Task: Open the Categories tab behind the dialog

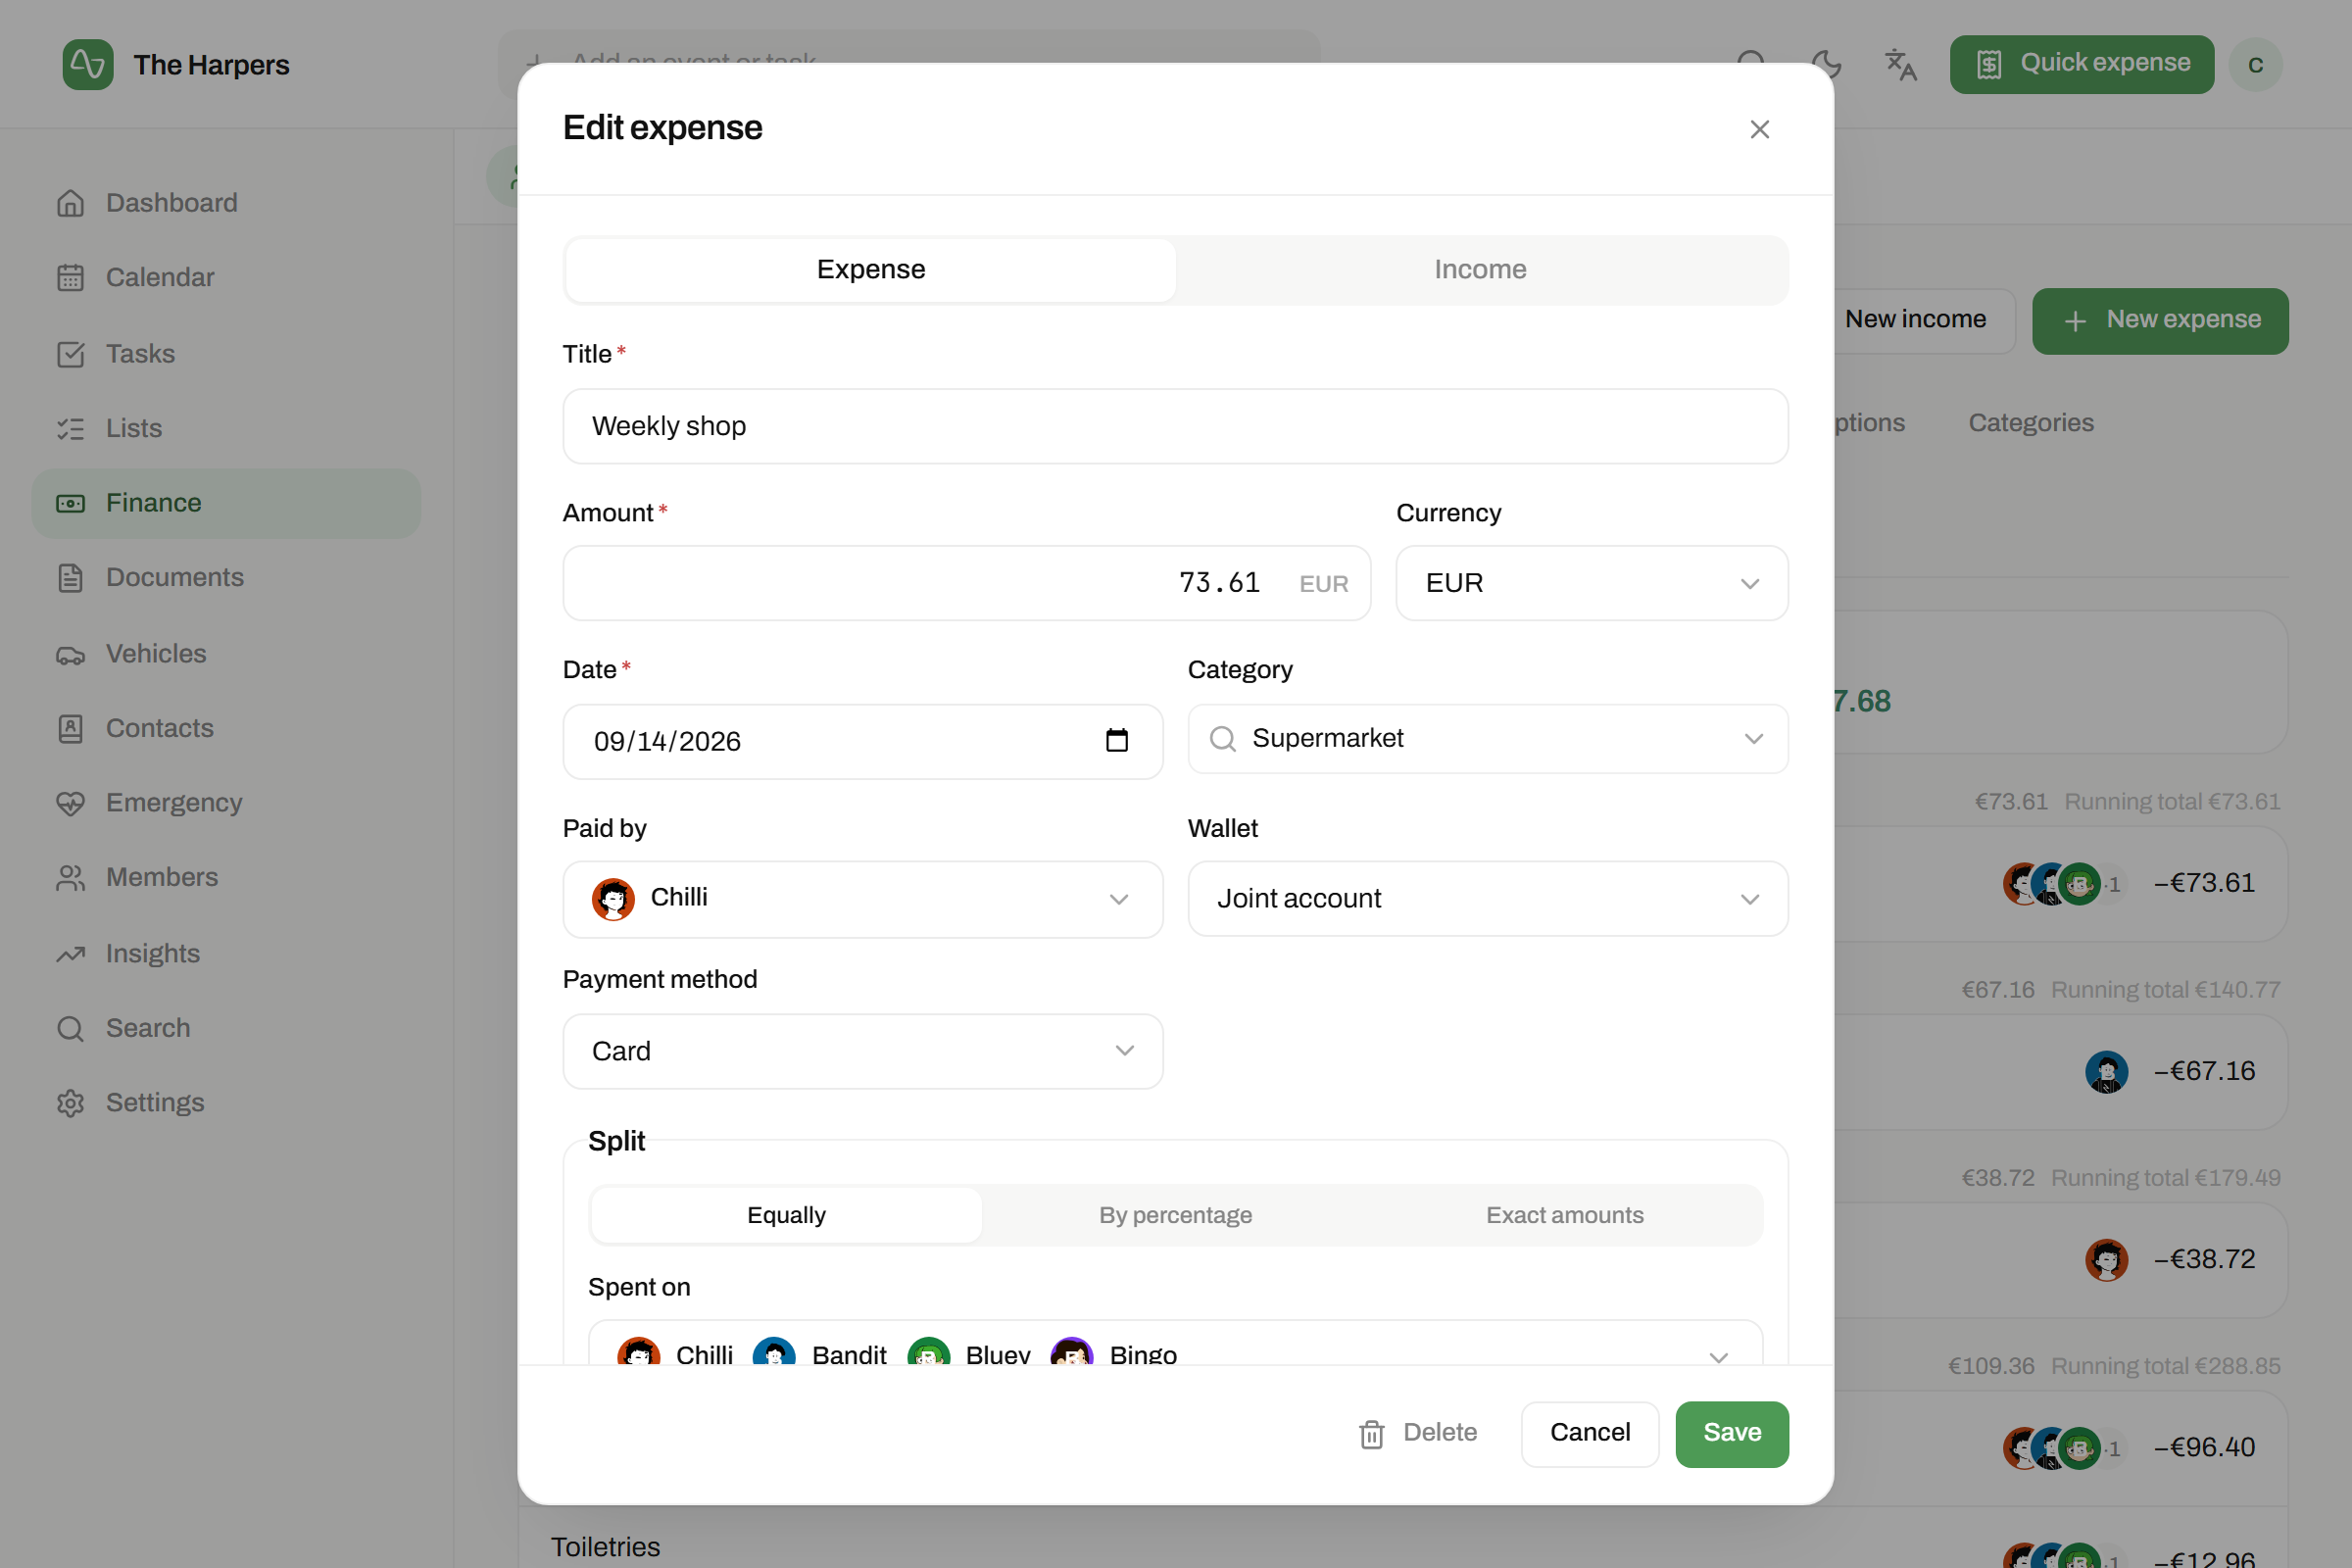Action: [x=2030, y=422]
